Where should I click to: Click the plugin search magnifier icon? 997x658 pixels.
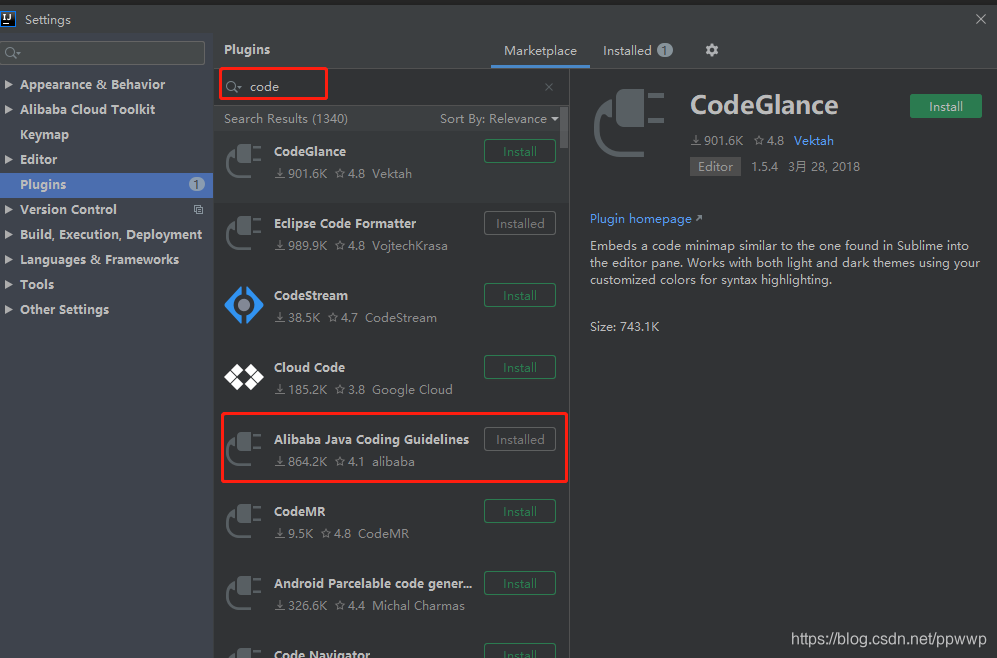(233, 87)
